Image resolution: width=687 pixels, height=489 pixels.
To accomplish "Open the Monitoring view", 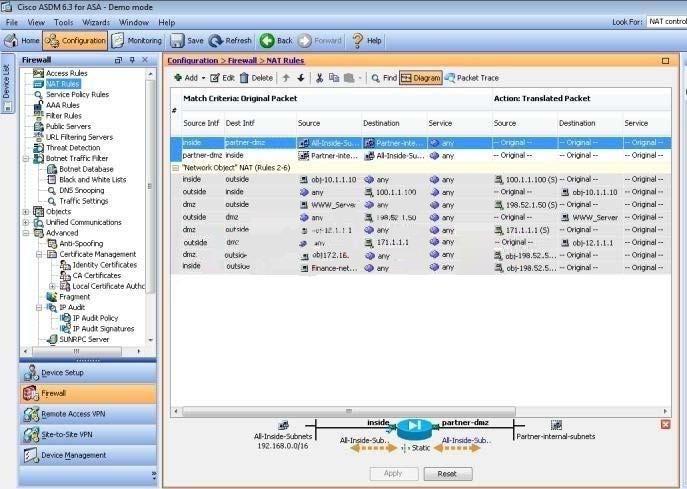I will [x=136, y=41].
